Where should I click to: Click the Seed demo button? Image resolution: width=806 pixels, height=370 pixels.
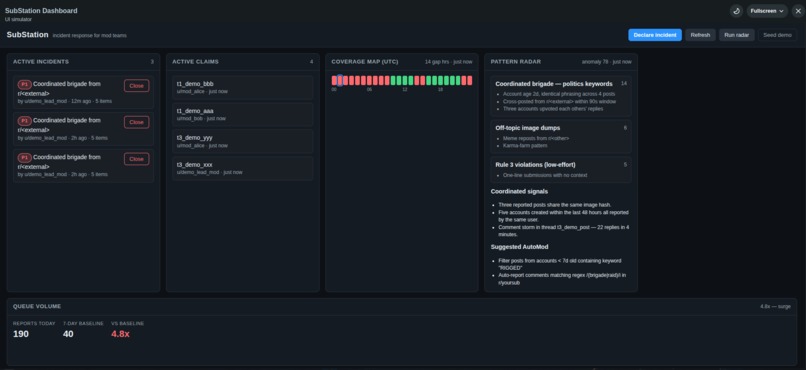click(777, 35)
